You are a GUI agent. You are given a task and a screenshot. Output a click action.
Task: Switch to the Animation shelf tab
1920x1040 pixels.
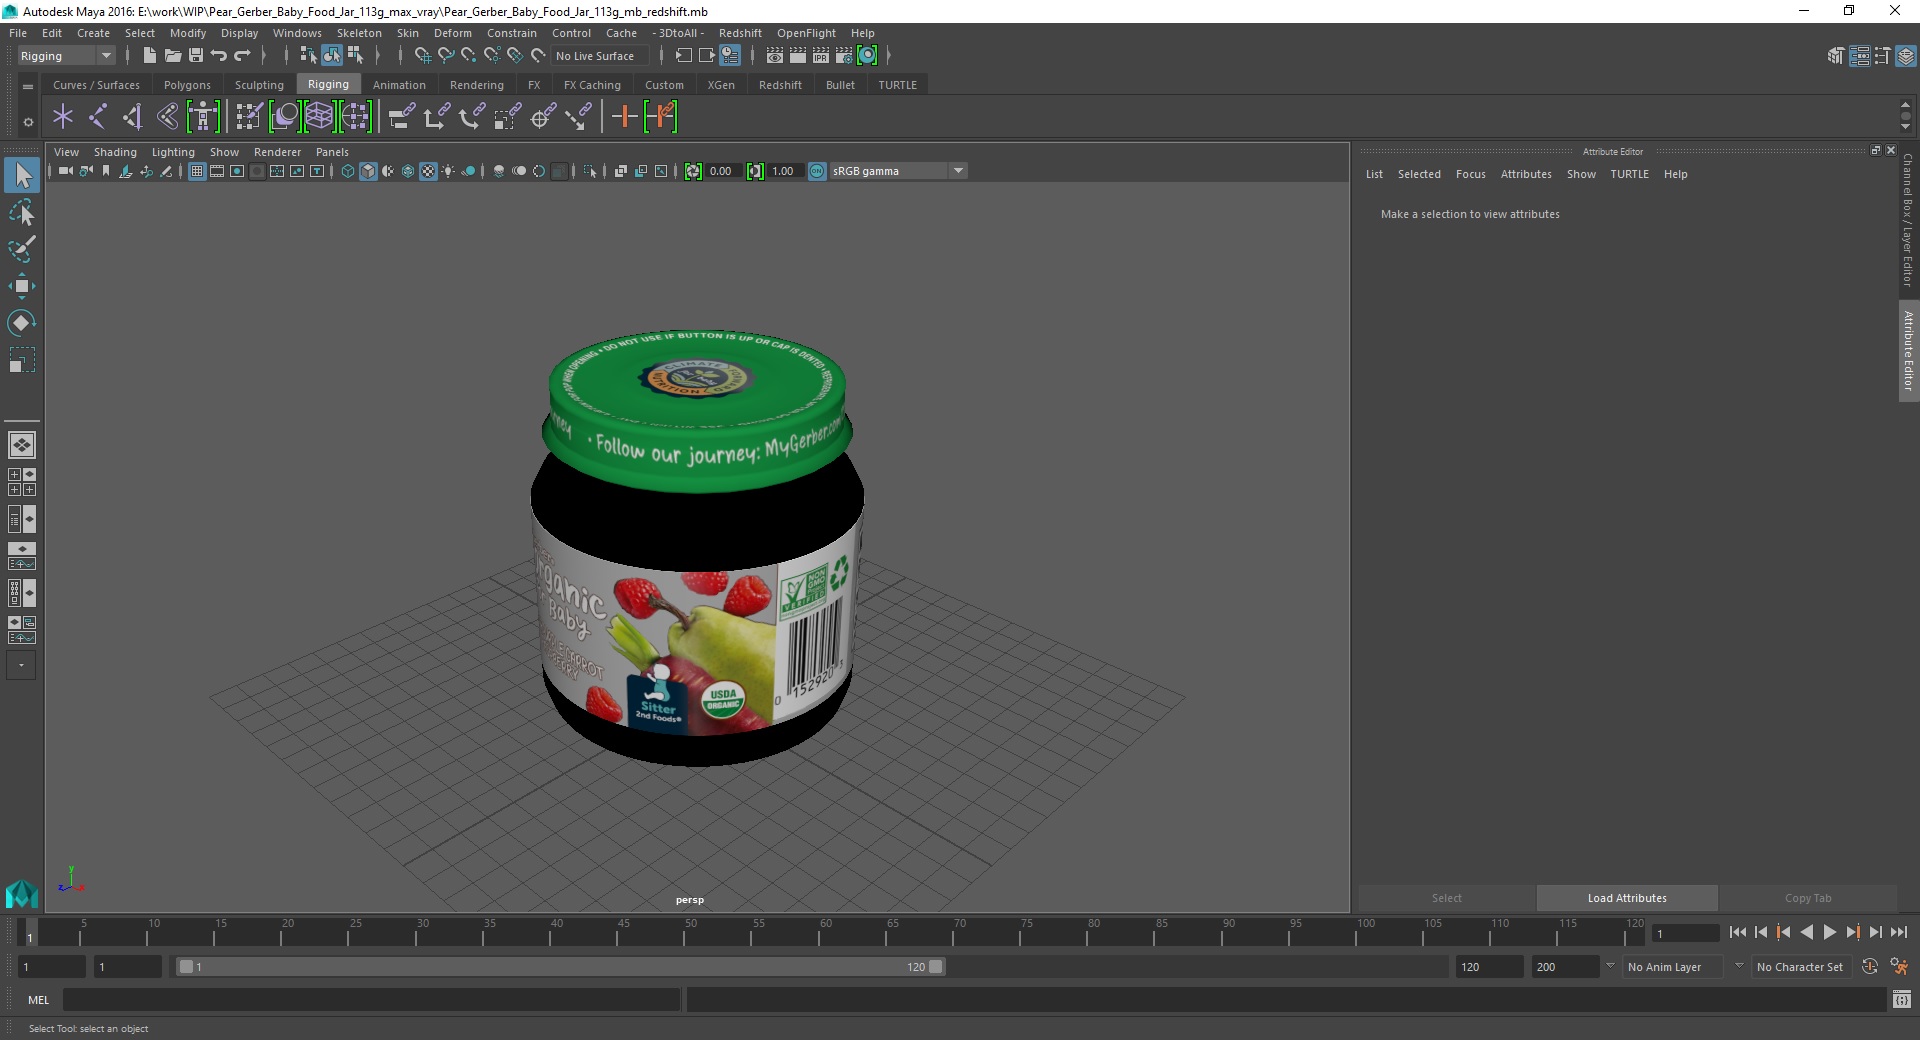click(x=399, y=85)
